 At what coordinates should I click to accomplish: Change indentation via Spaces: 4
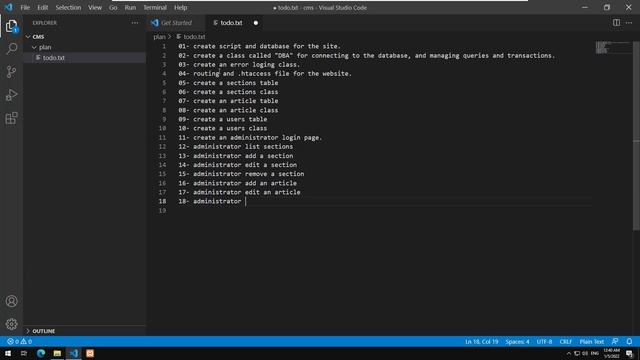tap(517, 342)
